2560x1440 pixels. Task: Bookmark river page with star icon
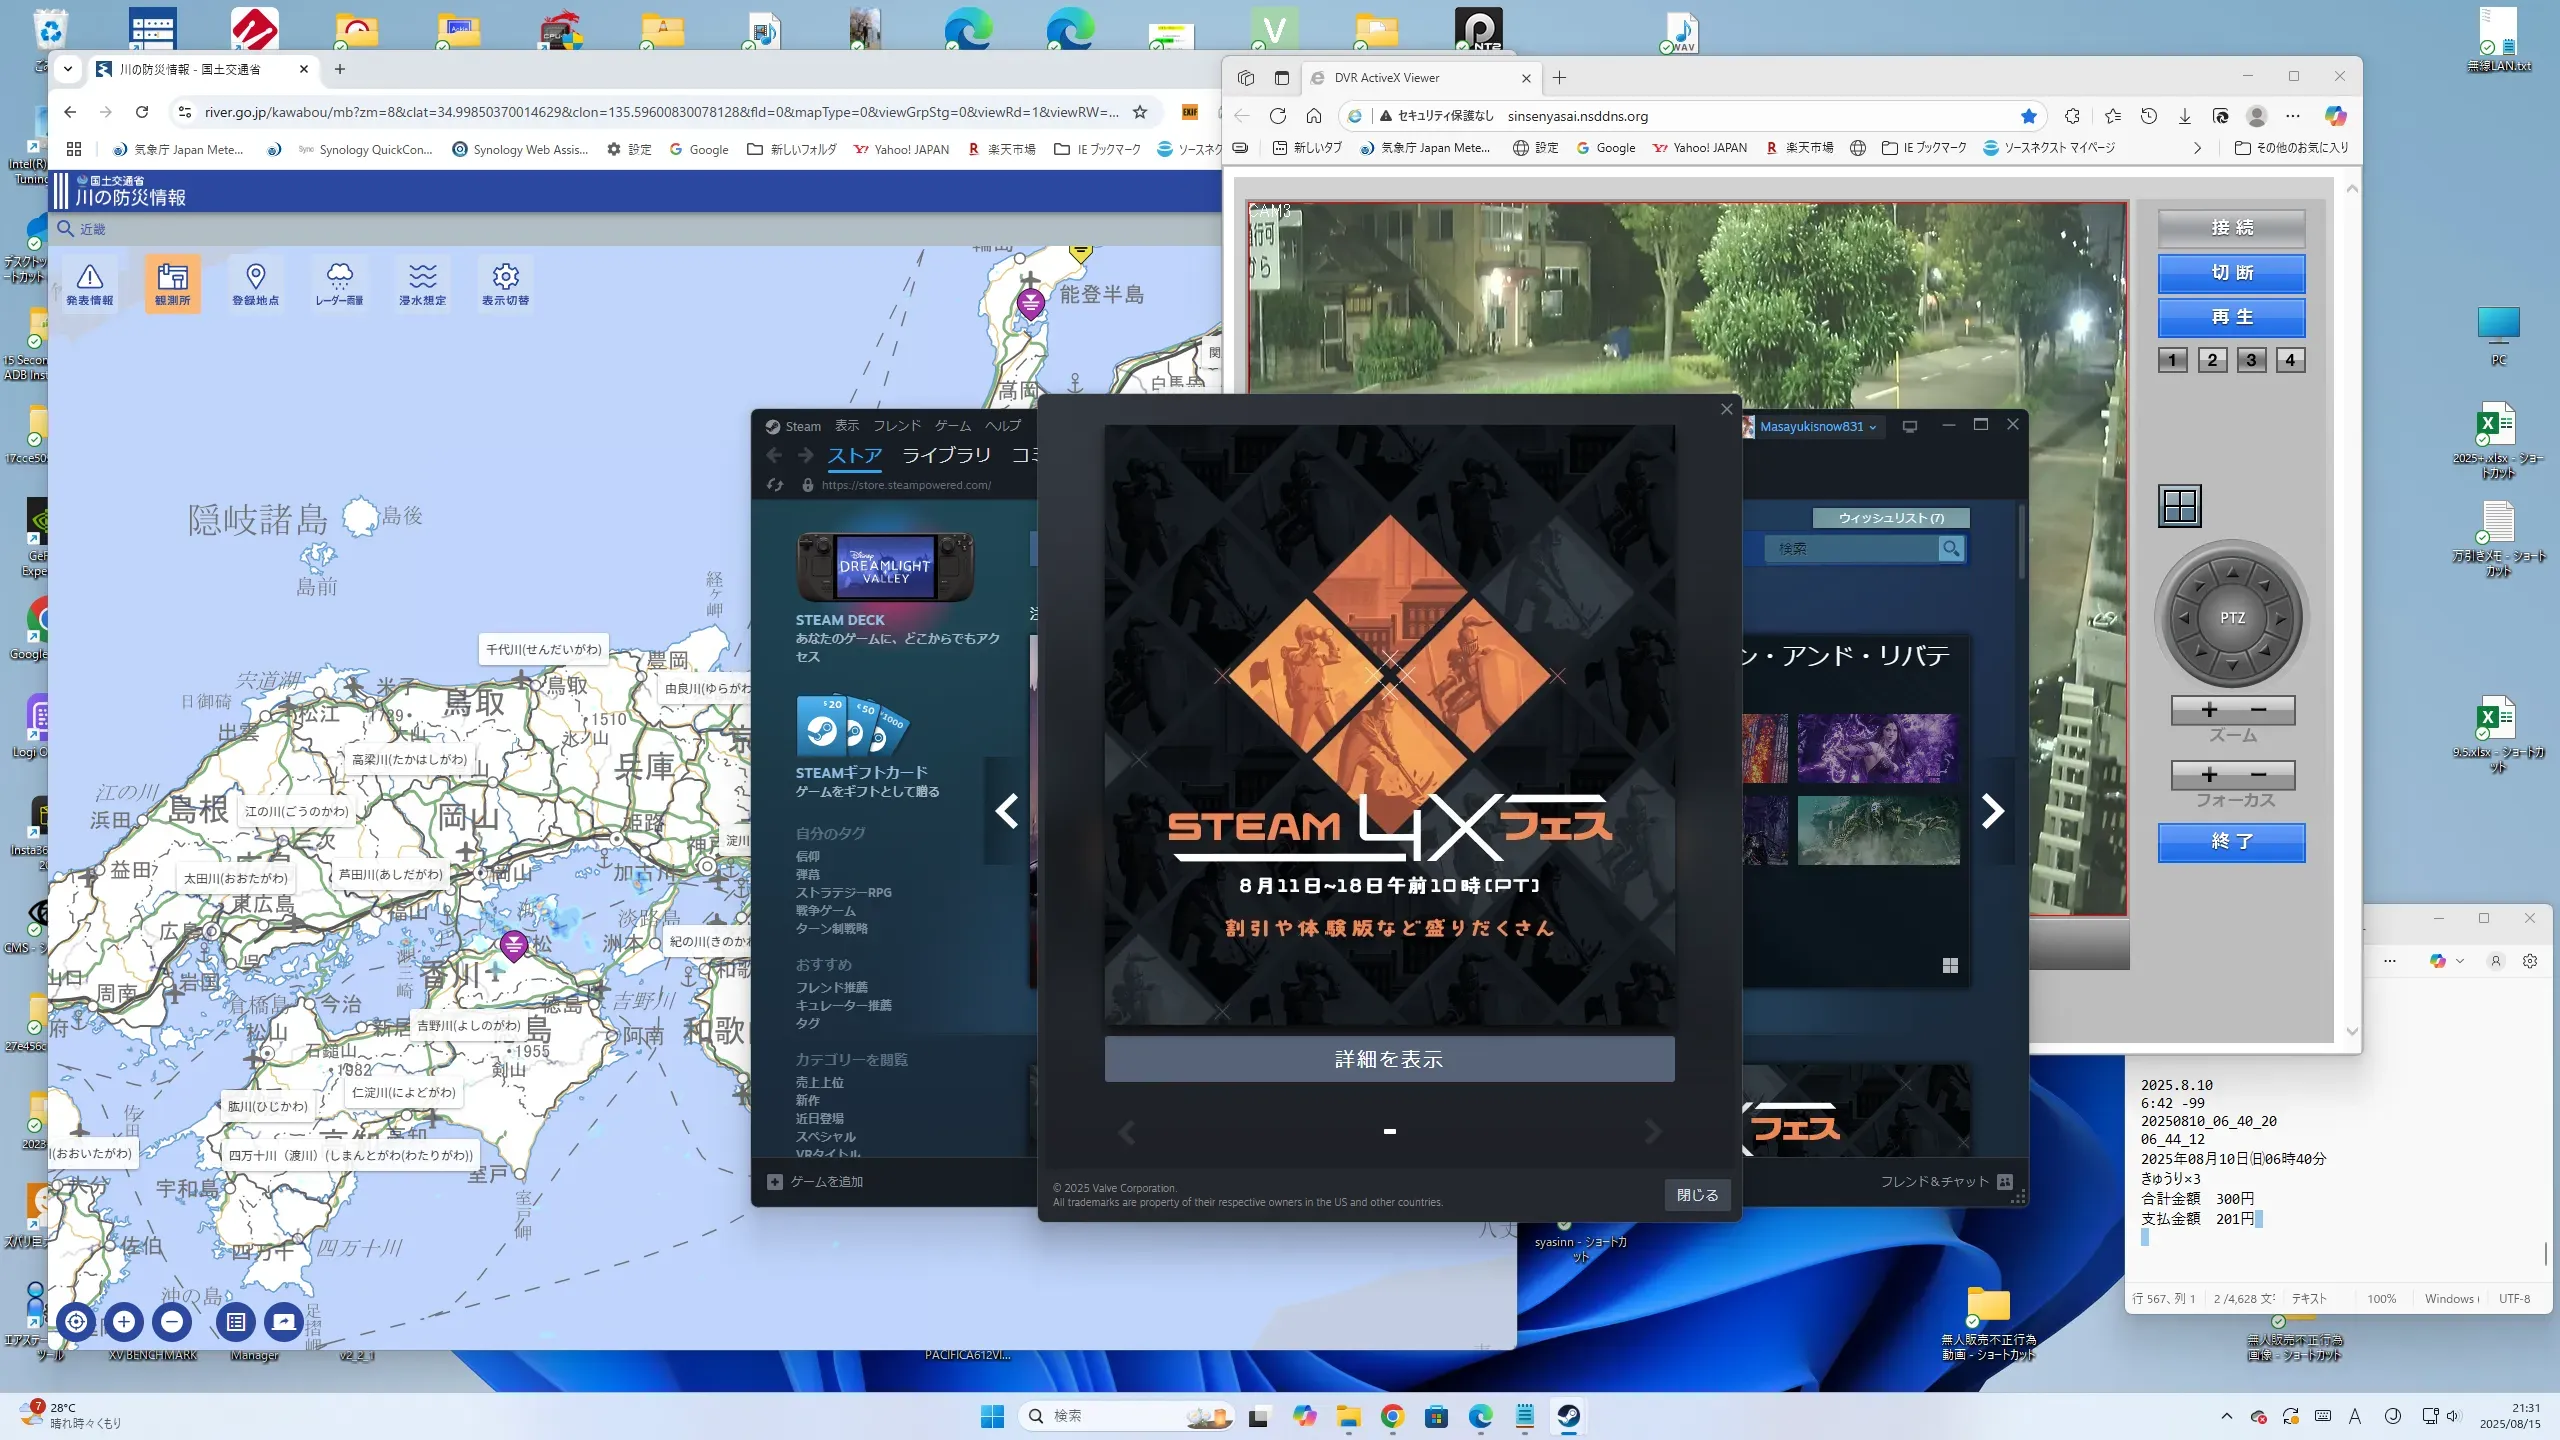point(1140,112)
